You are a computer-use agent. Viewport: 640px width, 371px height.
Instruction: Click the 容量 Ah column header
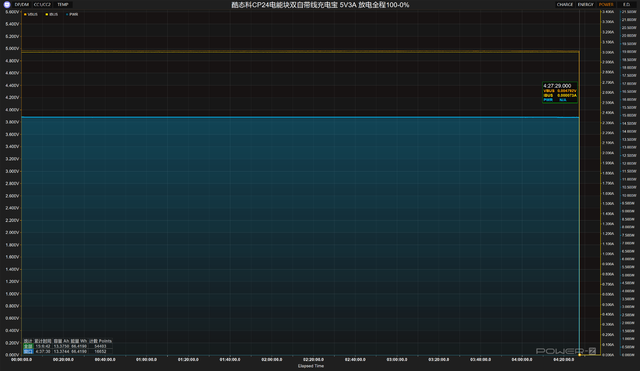[x=62, y=341]
